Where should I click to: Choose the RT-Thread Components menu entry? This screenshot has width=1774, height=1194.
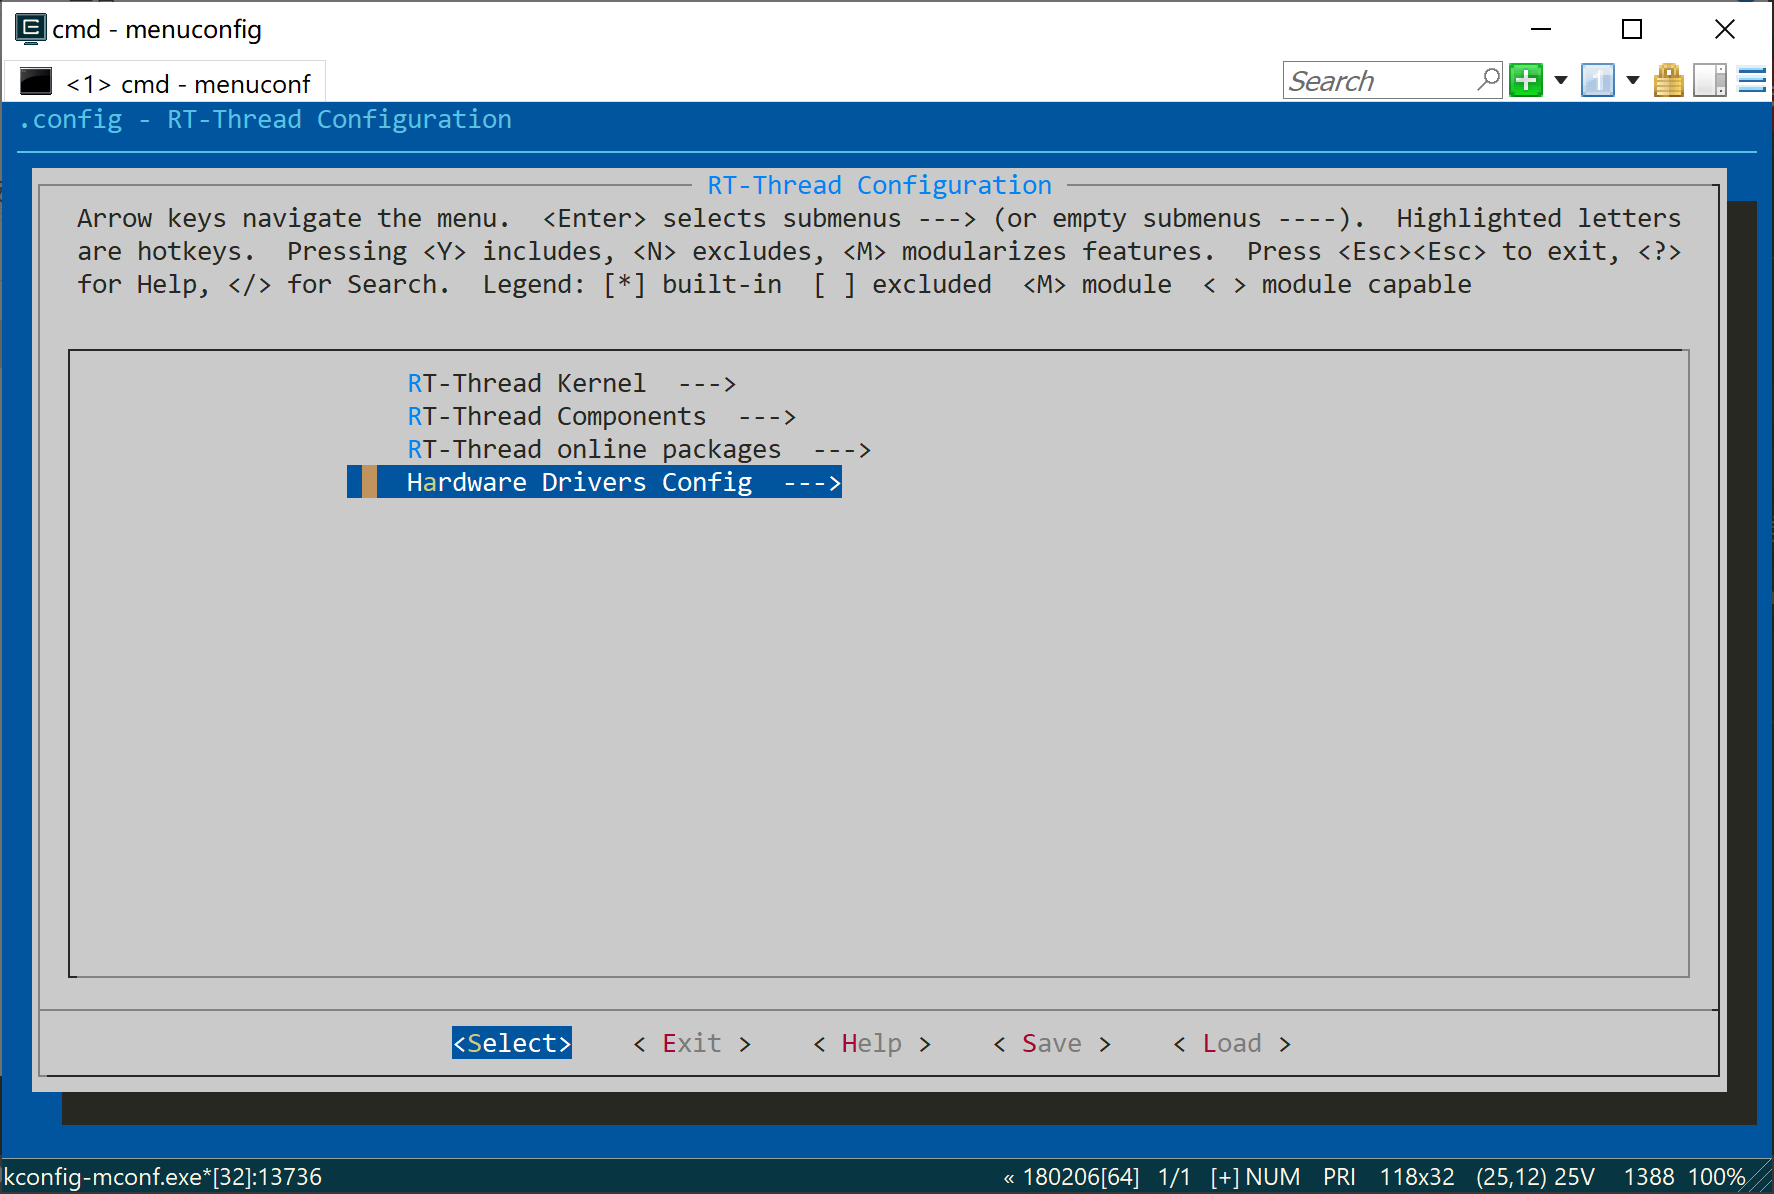click(557, 416)
